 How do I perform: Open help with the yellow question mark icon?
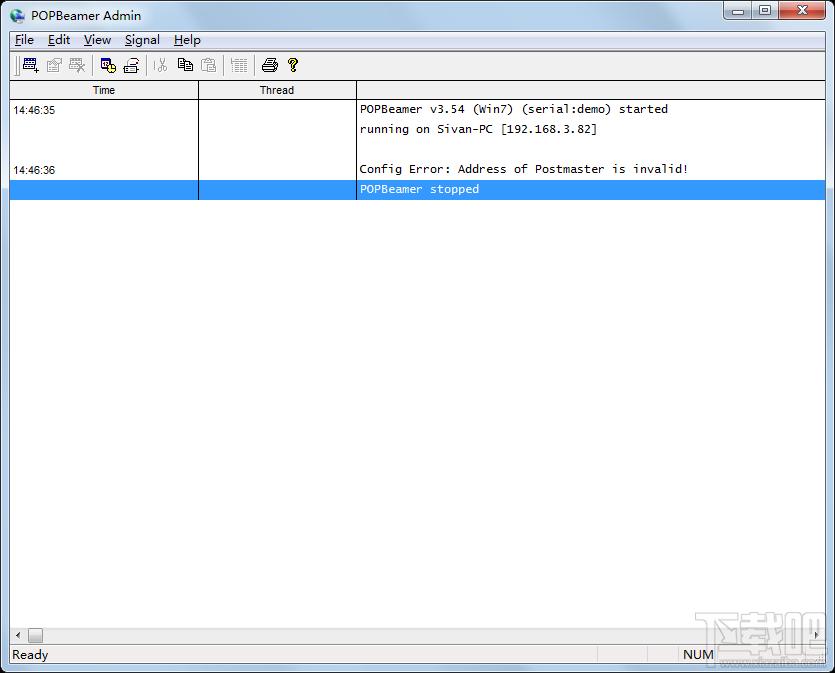tap(293, 65)
